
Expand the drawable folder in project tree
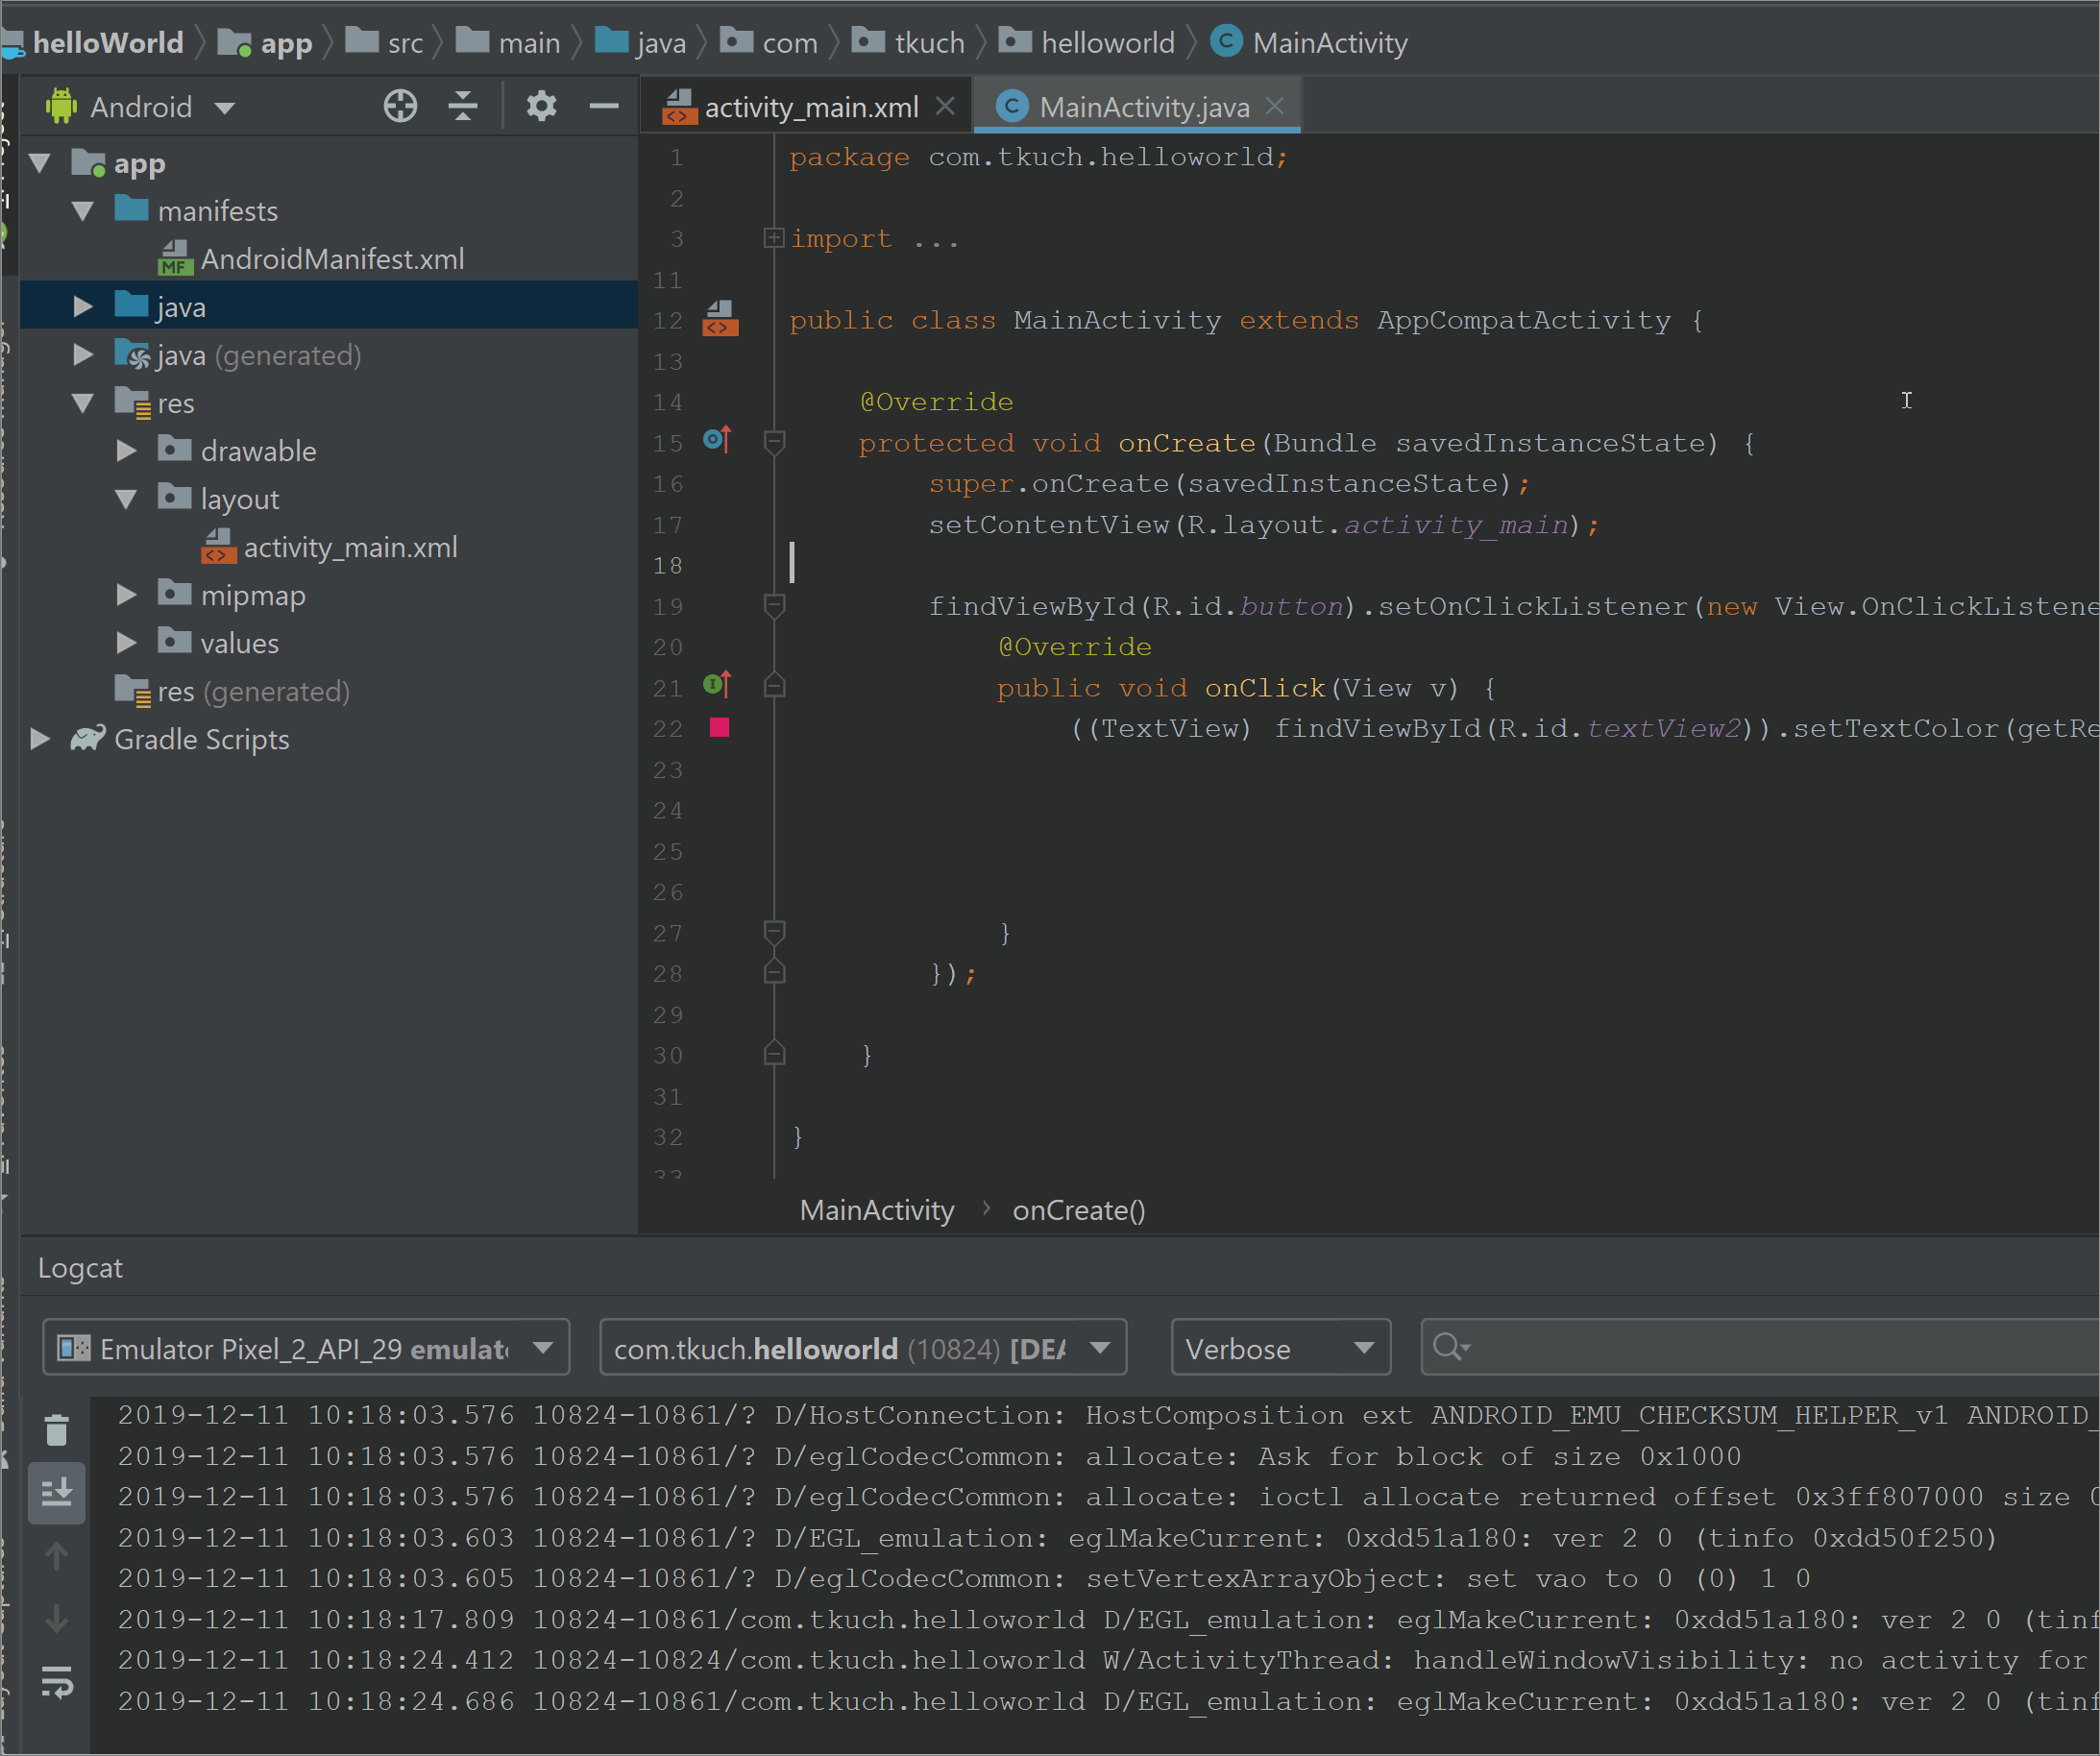(125, 450)
